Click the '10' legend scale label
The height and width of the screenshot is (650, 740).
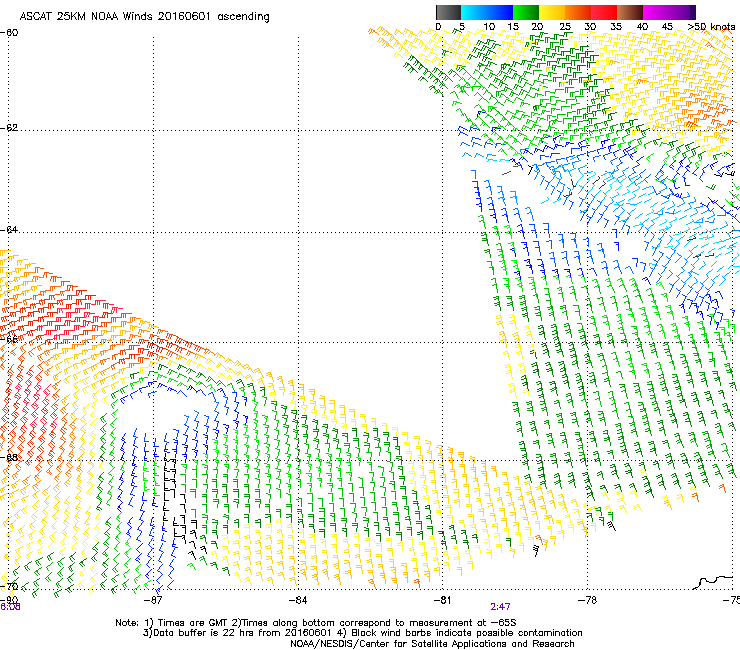coord(489,27)
